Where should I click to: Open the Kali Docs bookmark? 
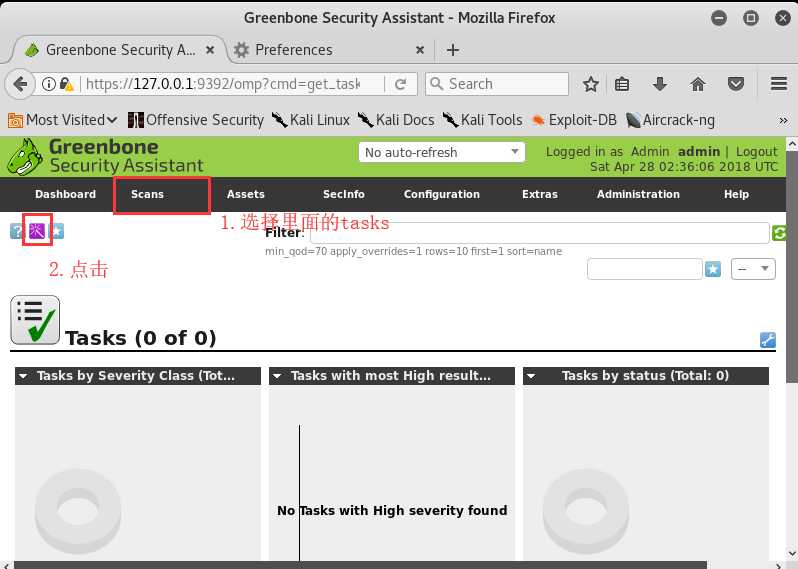[x=396, y=120]
